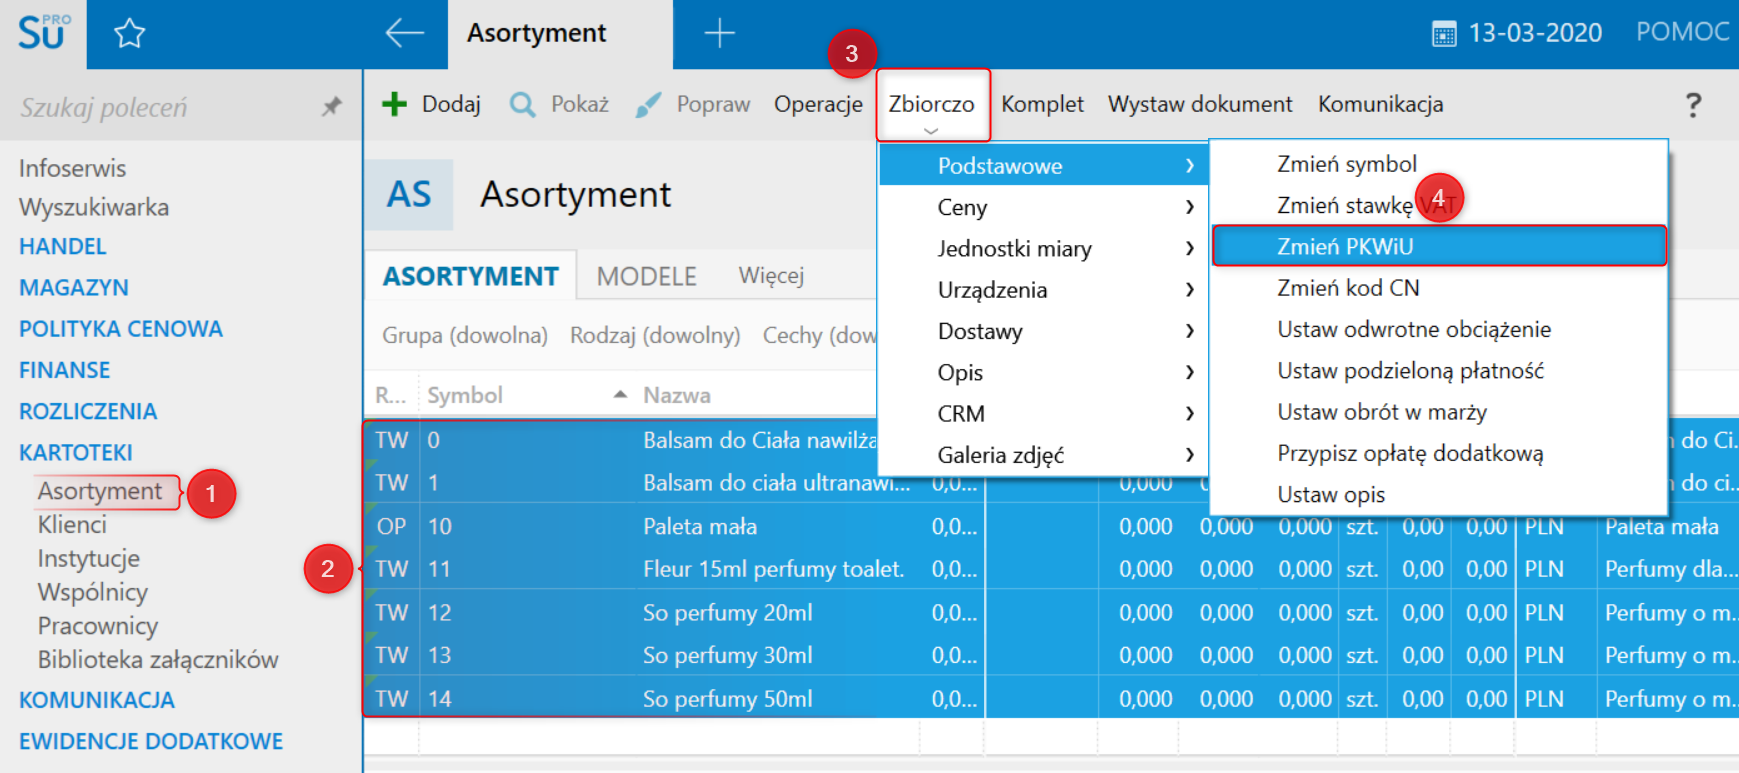1739x773 pixels.
Task: Open the Rodzaj (dowolny) filter
Action: tap(655, 335)
